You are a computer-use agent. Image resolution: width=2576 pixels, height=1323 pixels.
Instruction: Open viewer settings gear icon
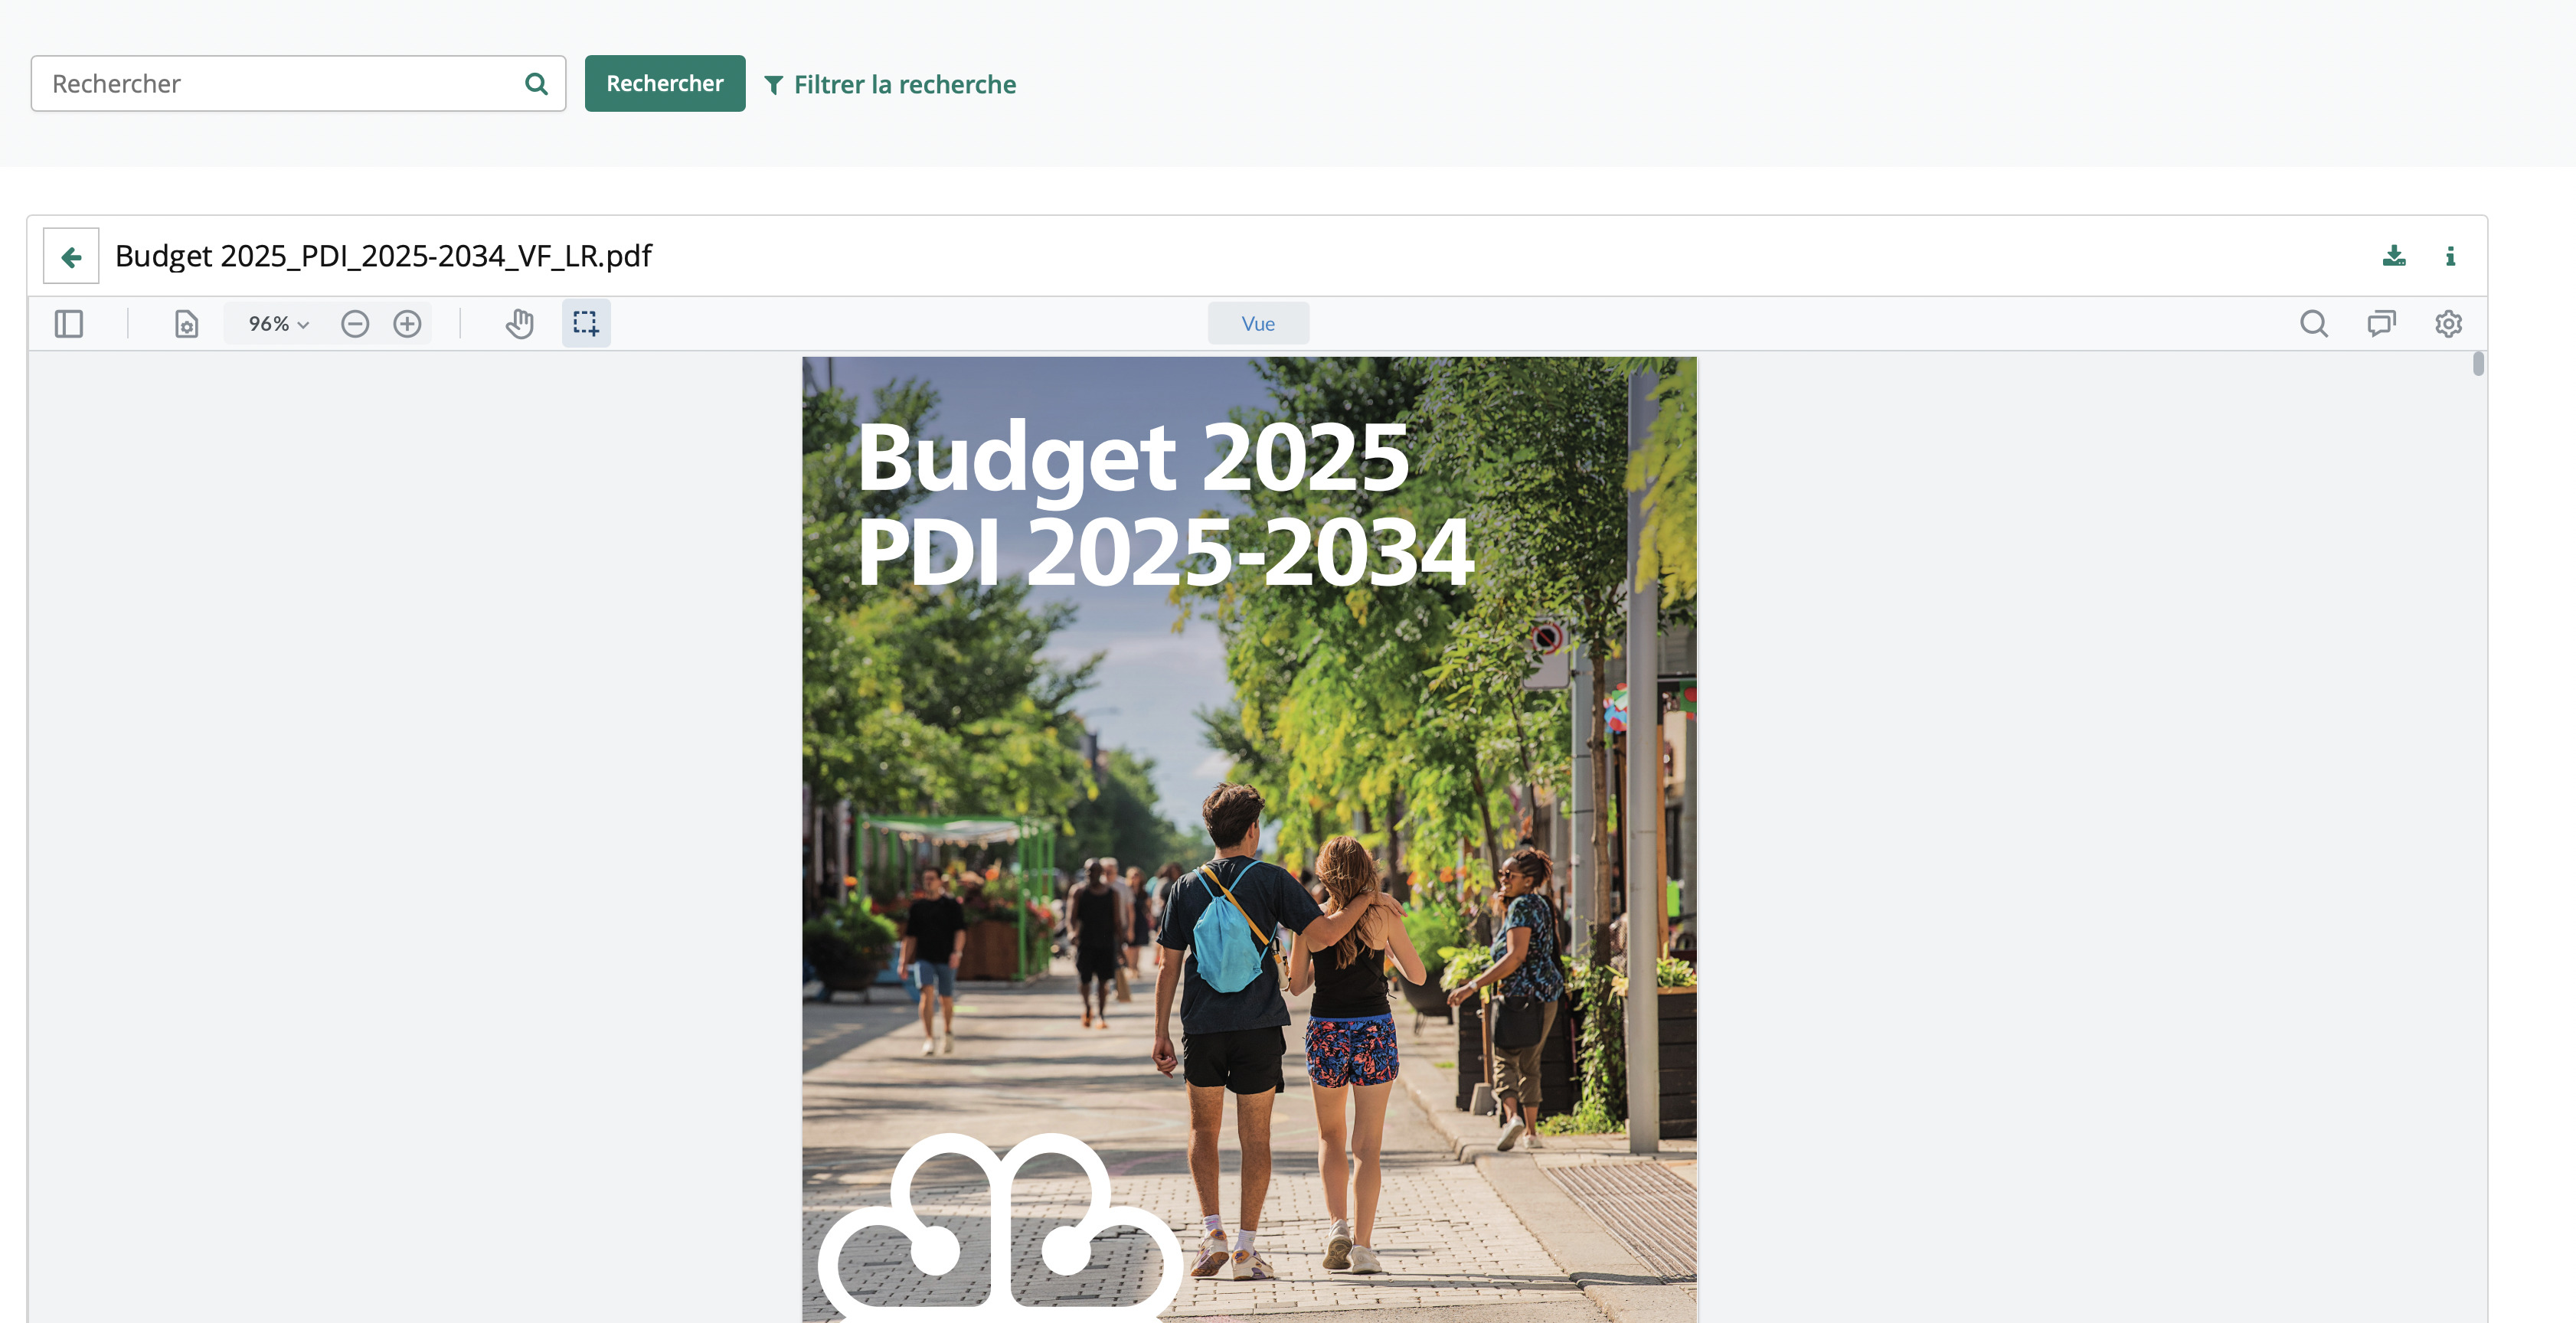(2448, 324)
